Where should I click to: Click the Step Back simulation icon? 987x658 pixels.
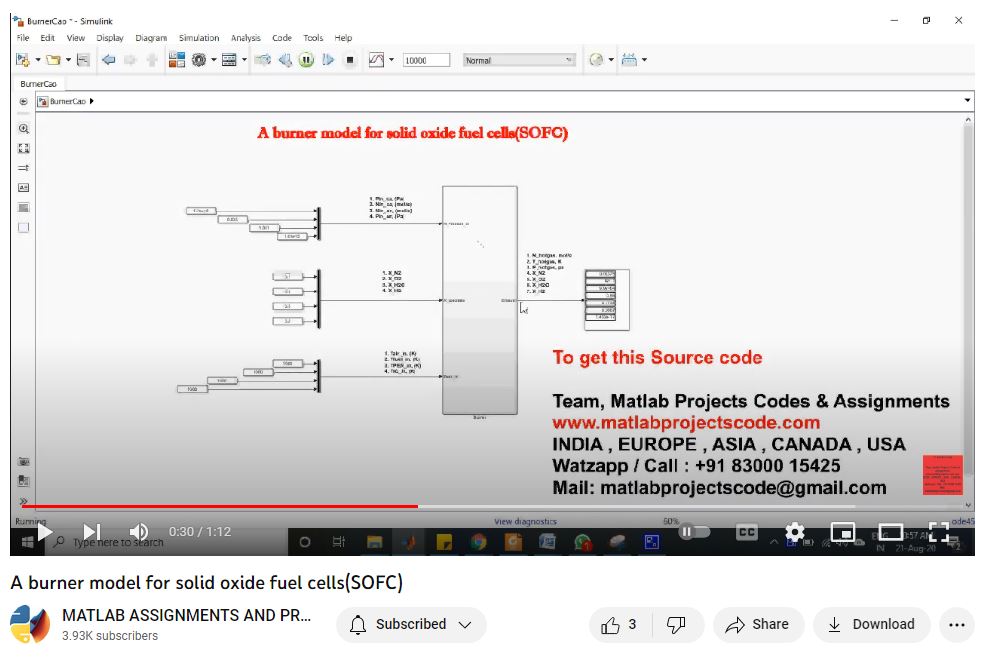285,60
